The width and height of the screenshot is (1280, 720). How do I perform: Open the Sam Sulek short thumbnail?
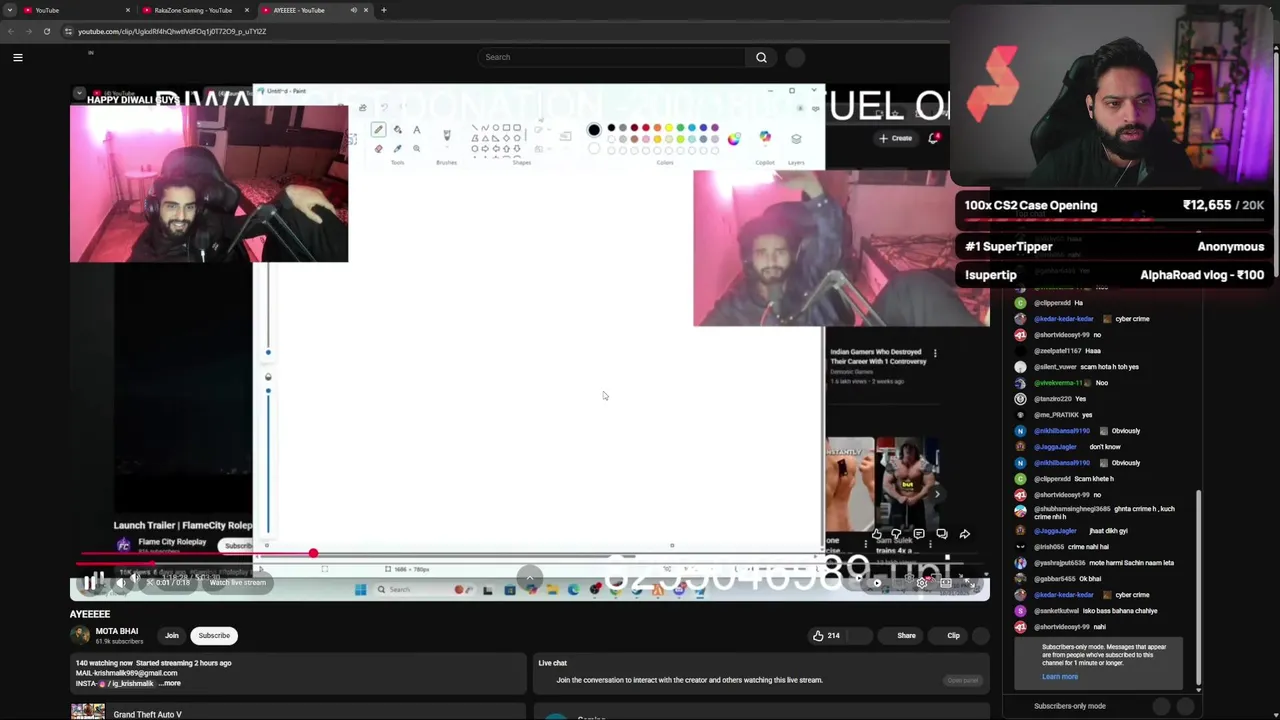click(908, 484)
